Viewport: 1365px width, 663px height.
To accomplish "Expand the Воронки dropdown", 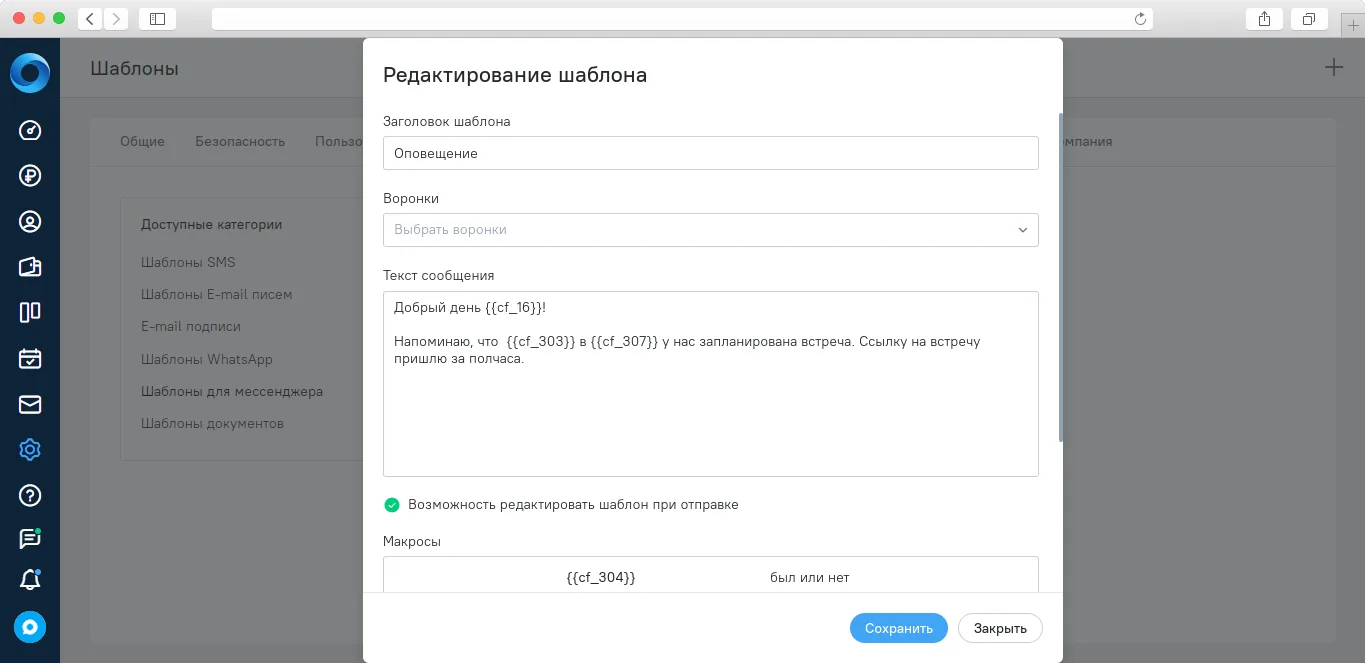I will click(710, 230).
